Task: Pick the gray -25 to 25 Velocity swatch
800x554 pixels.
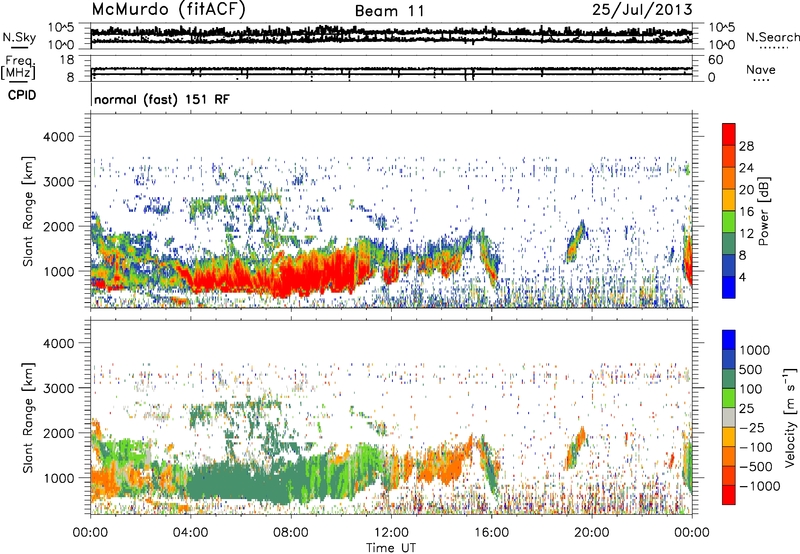Action: [x=729, y=418]
